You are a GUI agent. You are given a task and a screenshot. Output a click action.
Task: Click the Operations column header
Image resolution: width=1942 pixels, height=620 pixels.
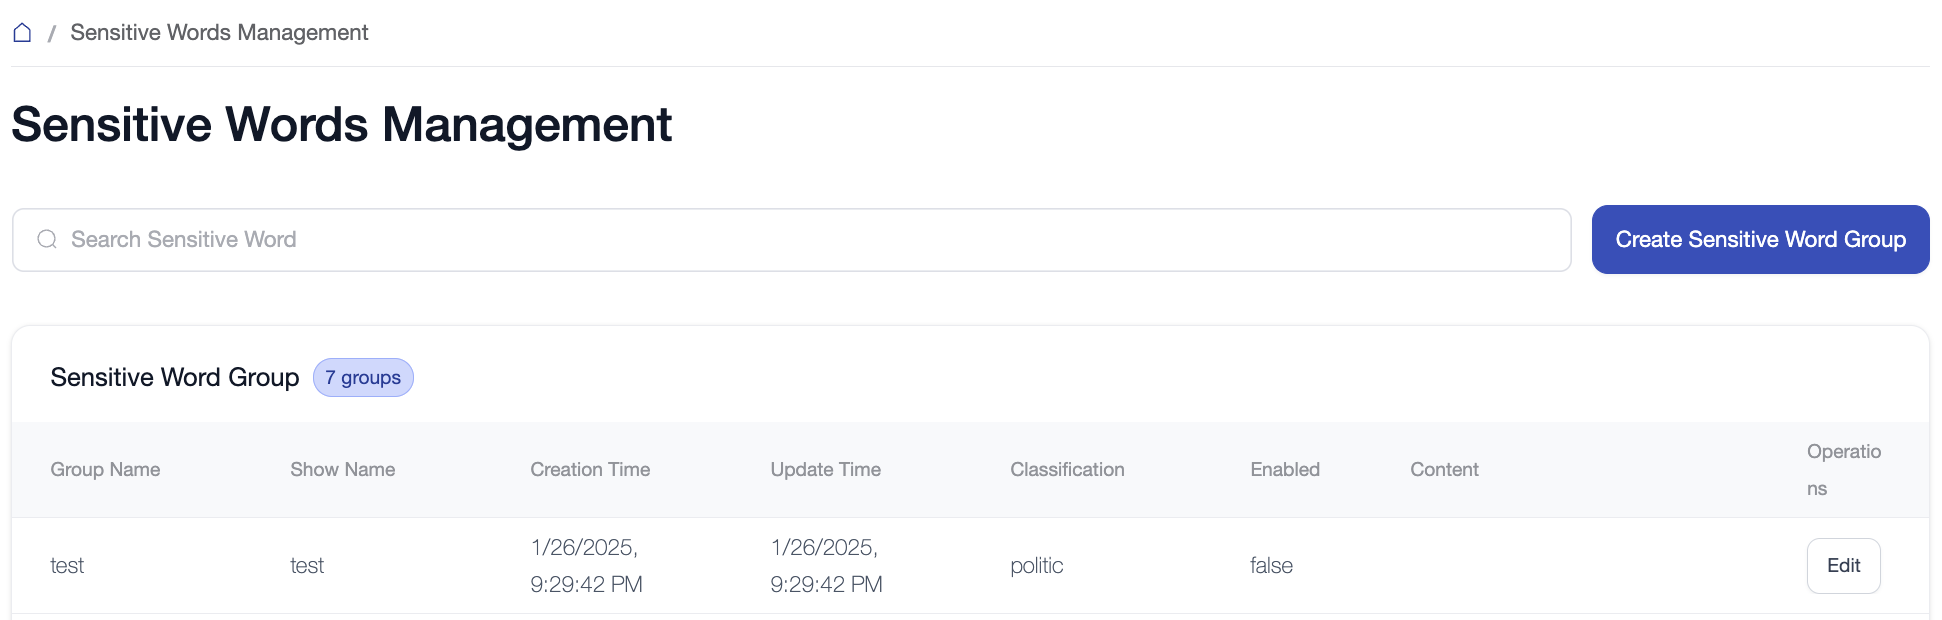tap(1843, 470)
